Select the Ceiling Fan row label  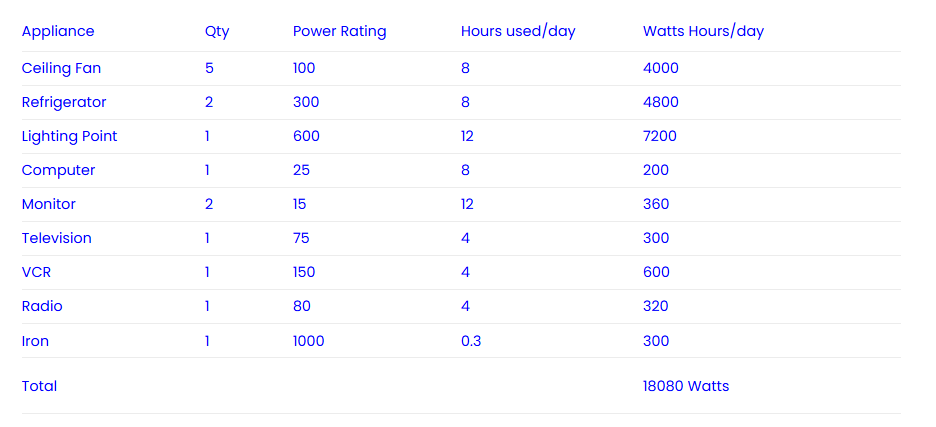[x=61, y=68]
